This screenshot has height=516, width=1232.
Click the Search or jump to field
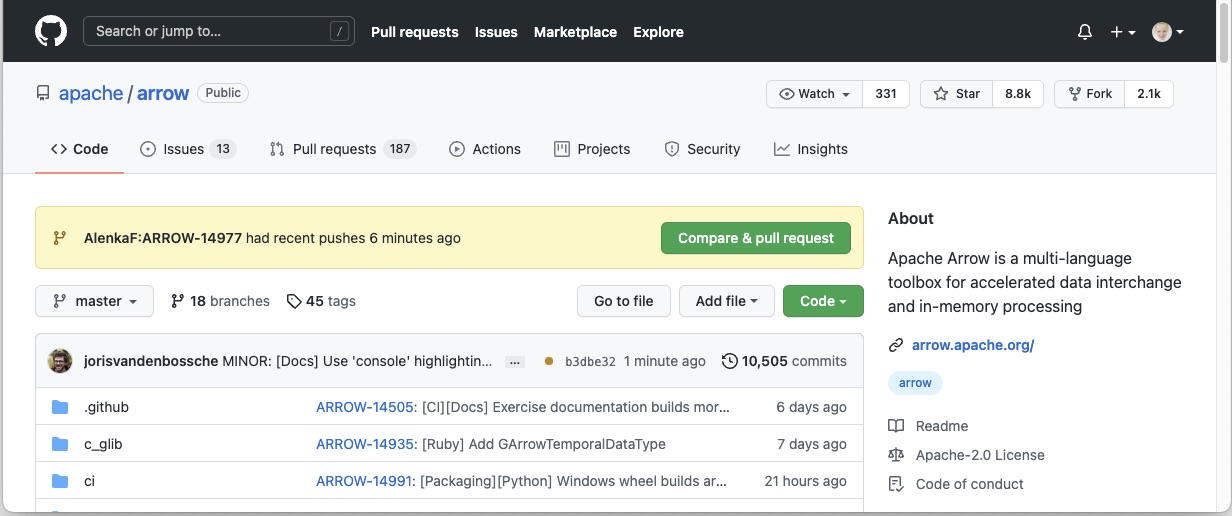point(219,32)
